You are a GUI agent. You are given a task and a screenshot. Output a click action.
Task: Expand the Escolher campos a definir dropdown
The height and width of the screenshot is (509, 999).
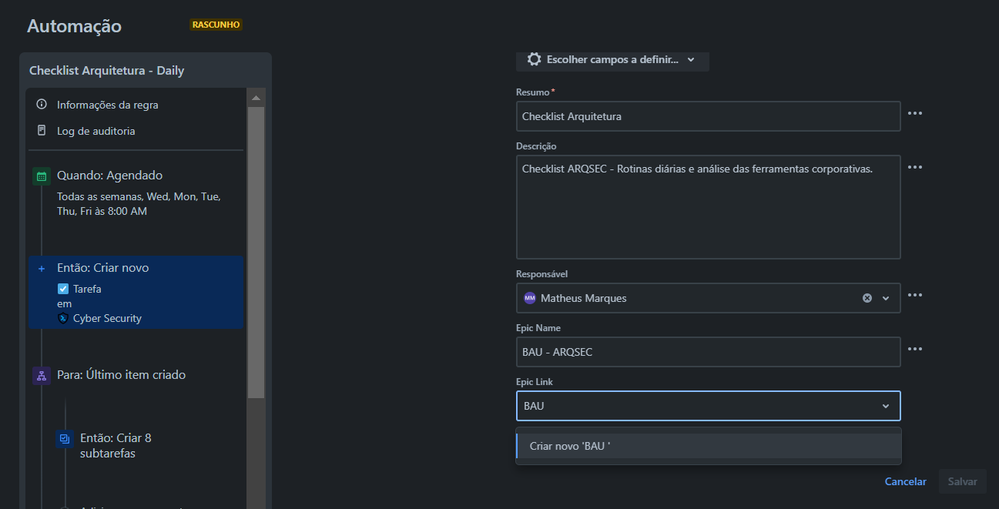612,59
